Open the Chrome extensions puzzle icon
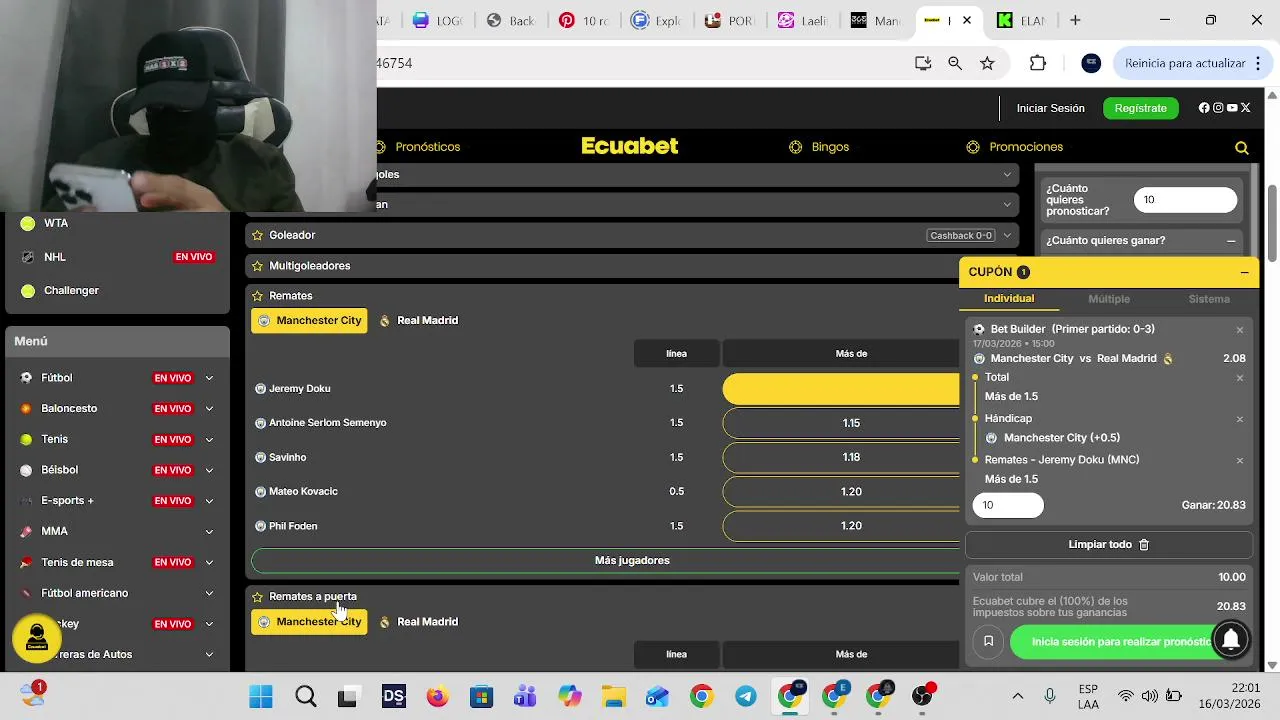This screenshot has width=1280, height=720. pos(1038,63)
